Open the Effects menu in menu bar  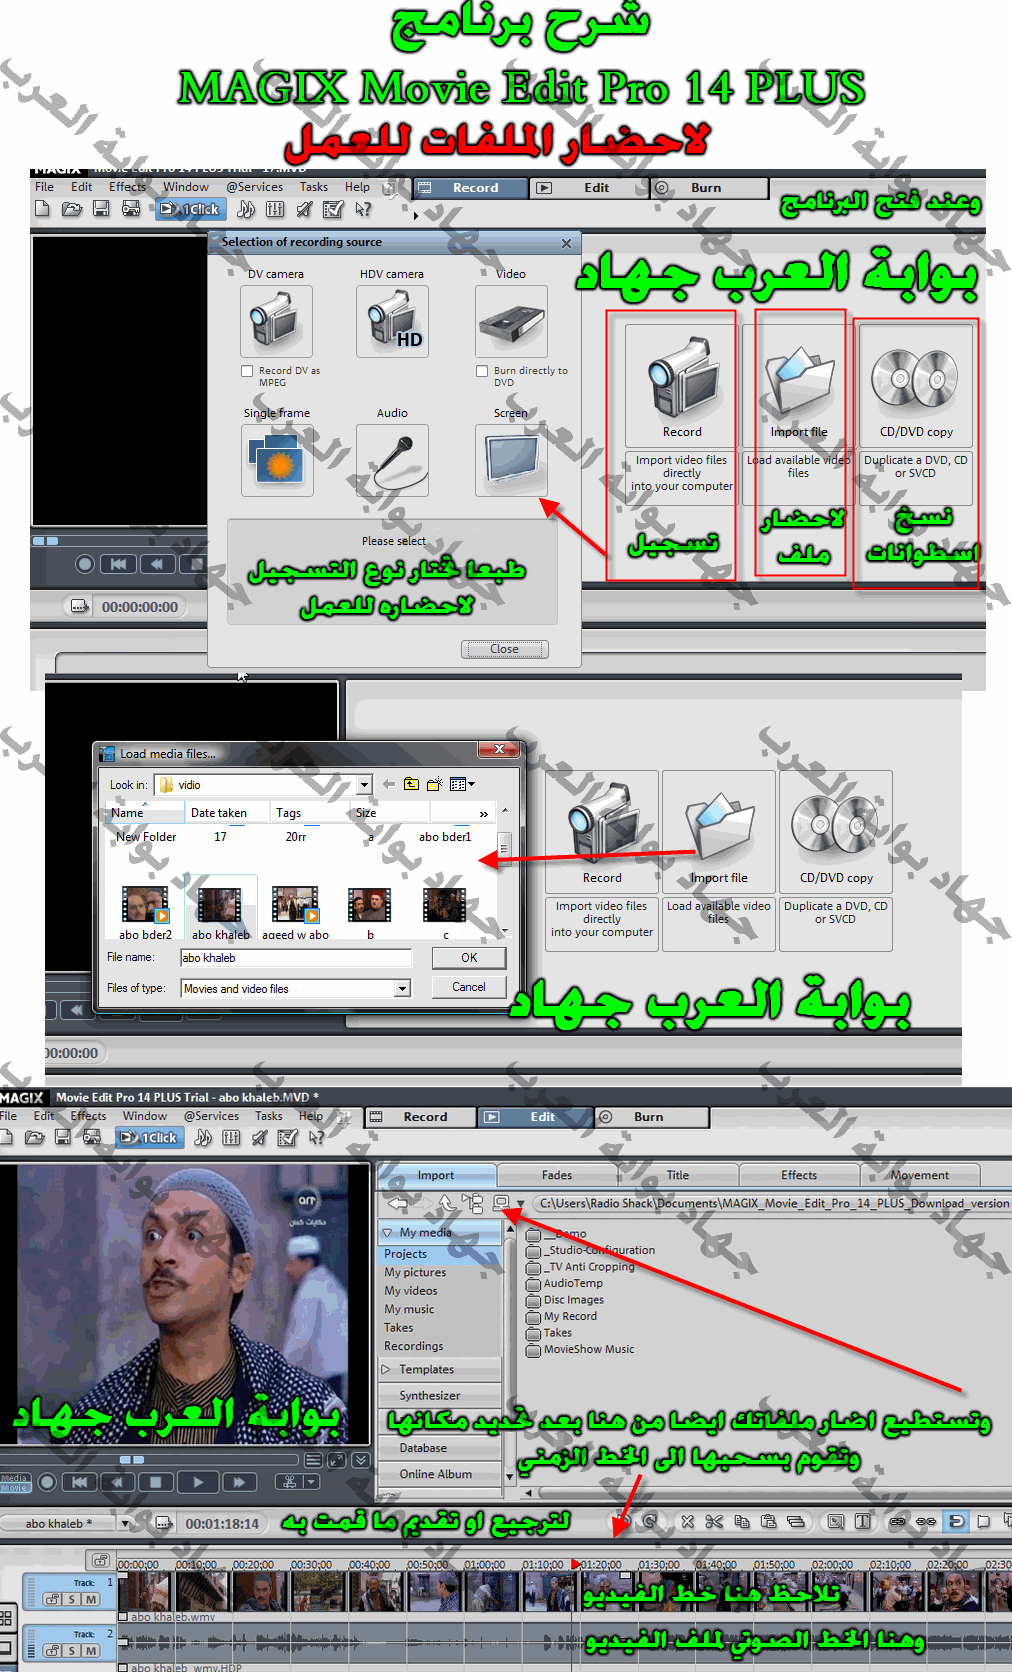point(127,187)
